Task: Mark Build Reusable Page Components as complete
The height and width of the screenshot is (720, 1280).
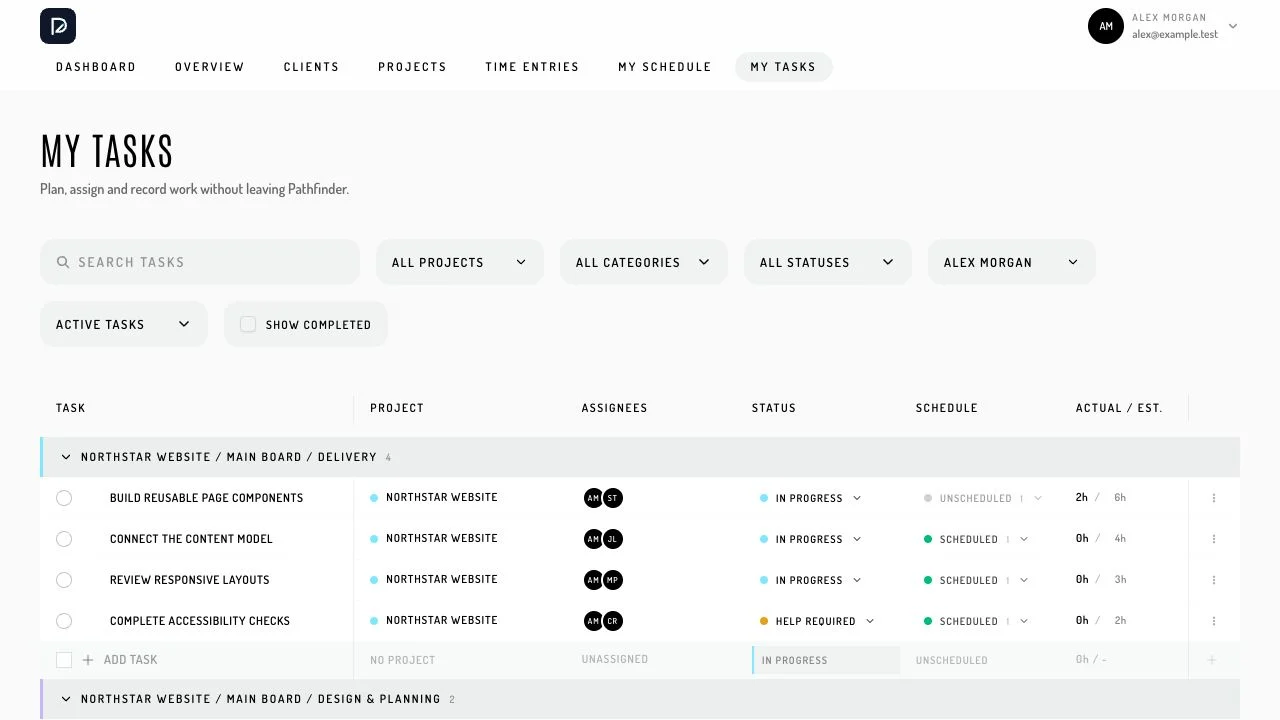Action: coord(64,498)
